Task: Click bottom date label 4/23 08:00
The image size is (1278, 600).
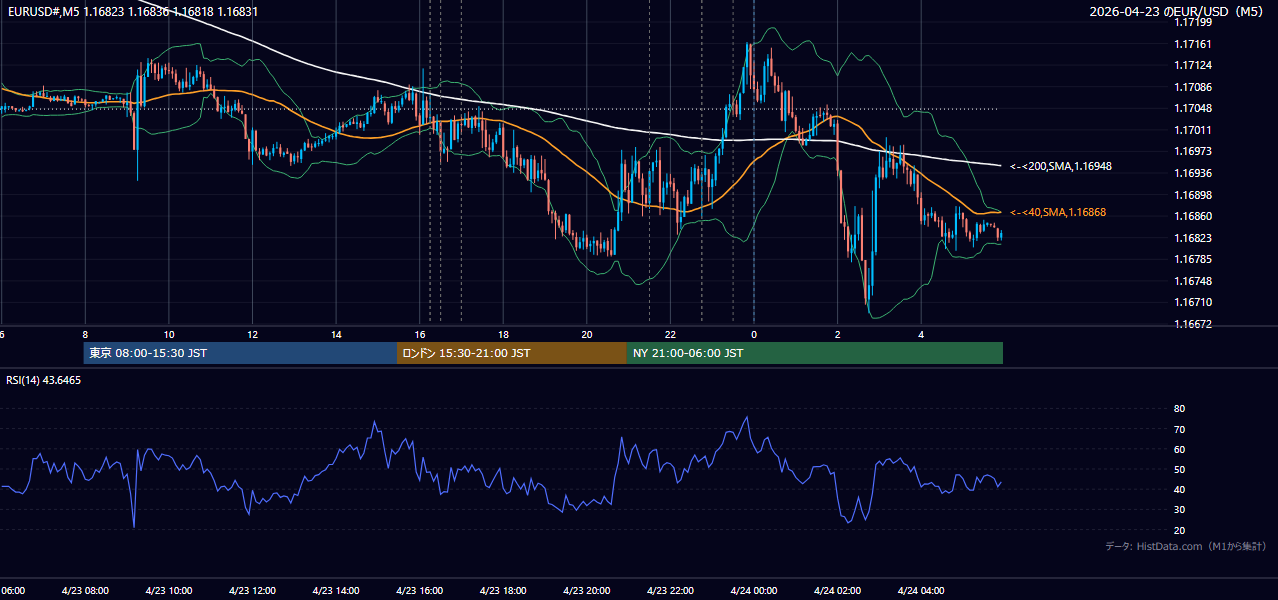Action: coord(85,591)
